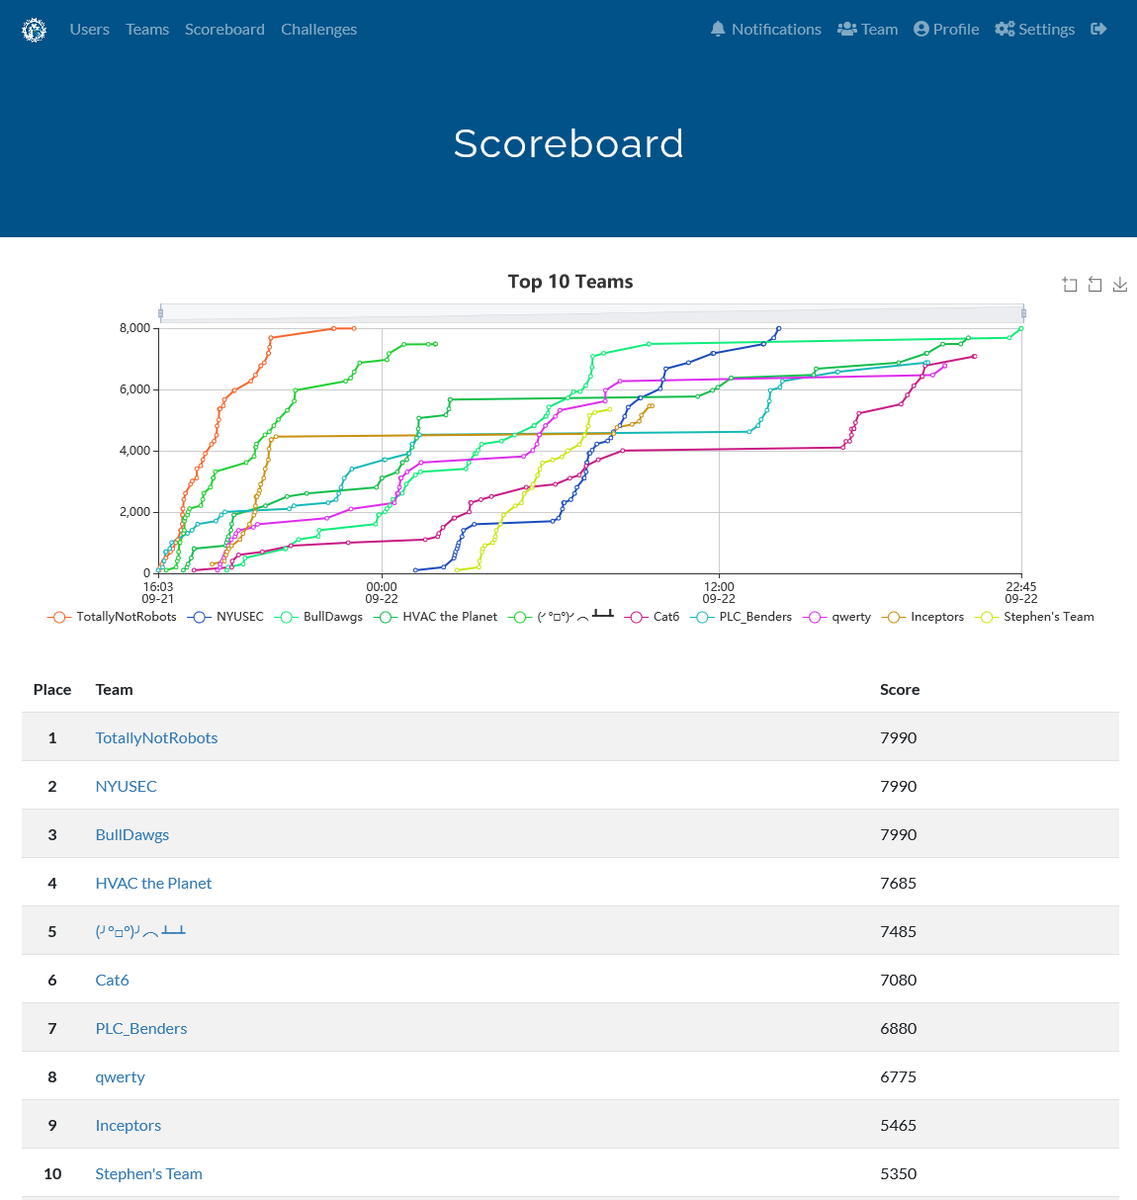Click the right handle of chart zoom slider
The image size is (1137, 1200).
coord(1023,314)
